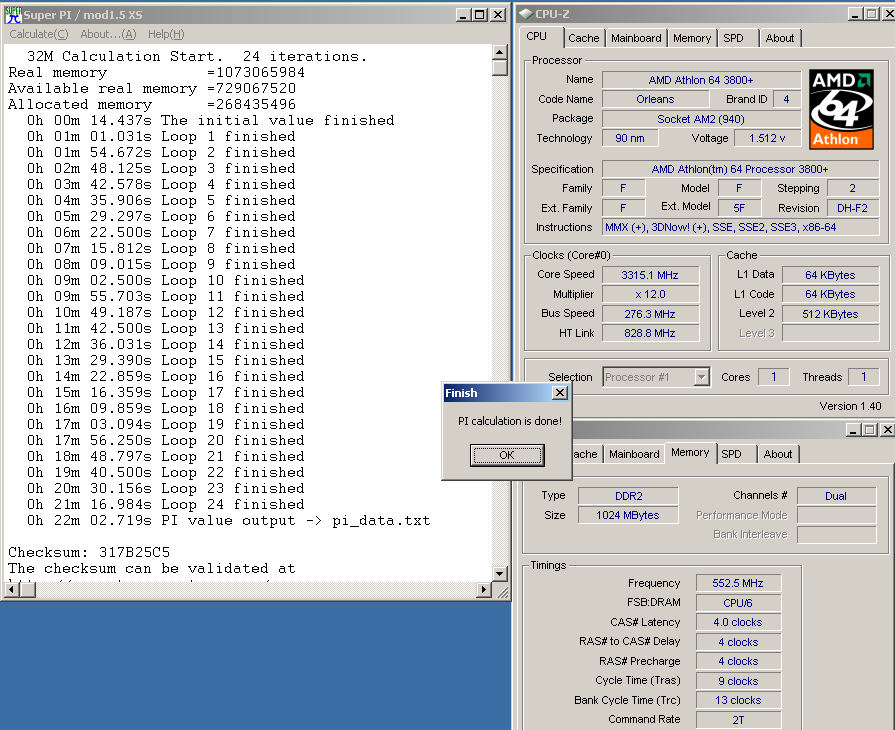This screenshot has width=895, height=730.
Task: Click the Super PI window resize grip
Action: (x=502, y=592)
